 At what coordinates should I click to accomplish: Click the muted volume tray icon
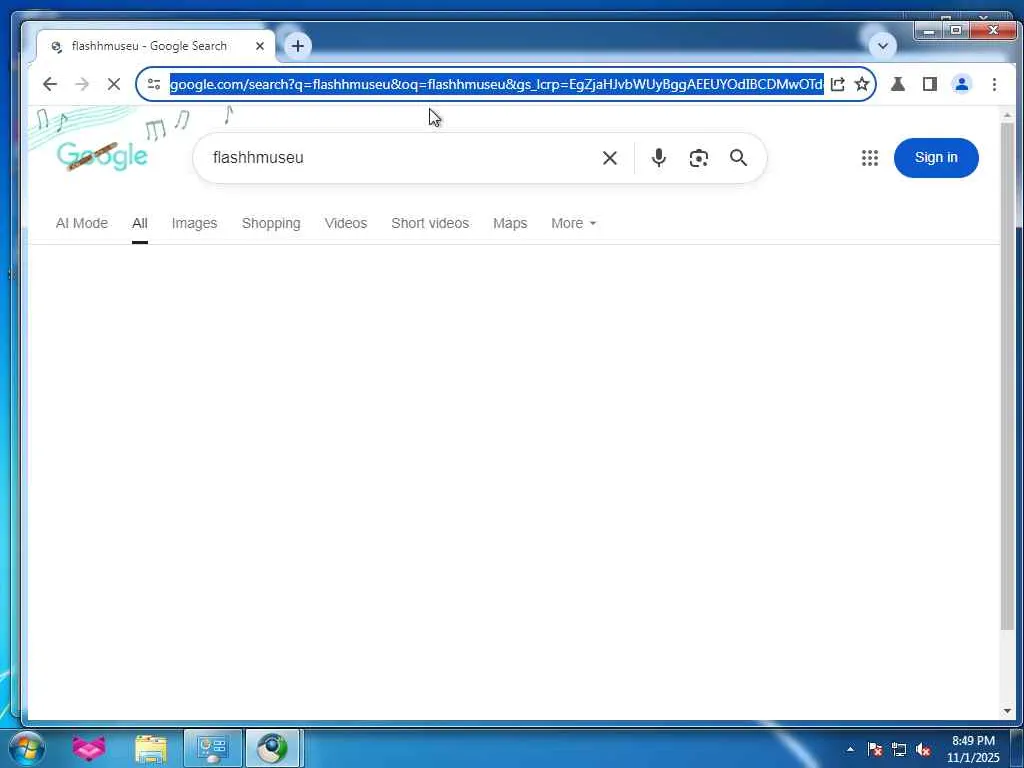pyautogui.click(x=923, y=749)
